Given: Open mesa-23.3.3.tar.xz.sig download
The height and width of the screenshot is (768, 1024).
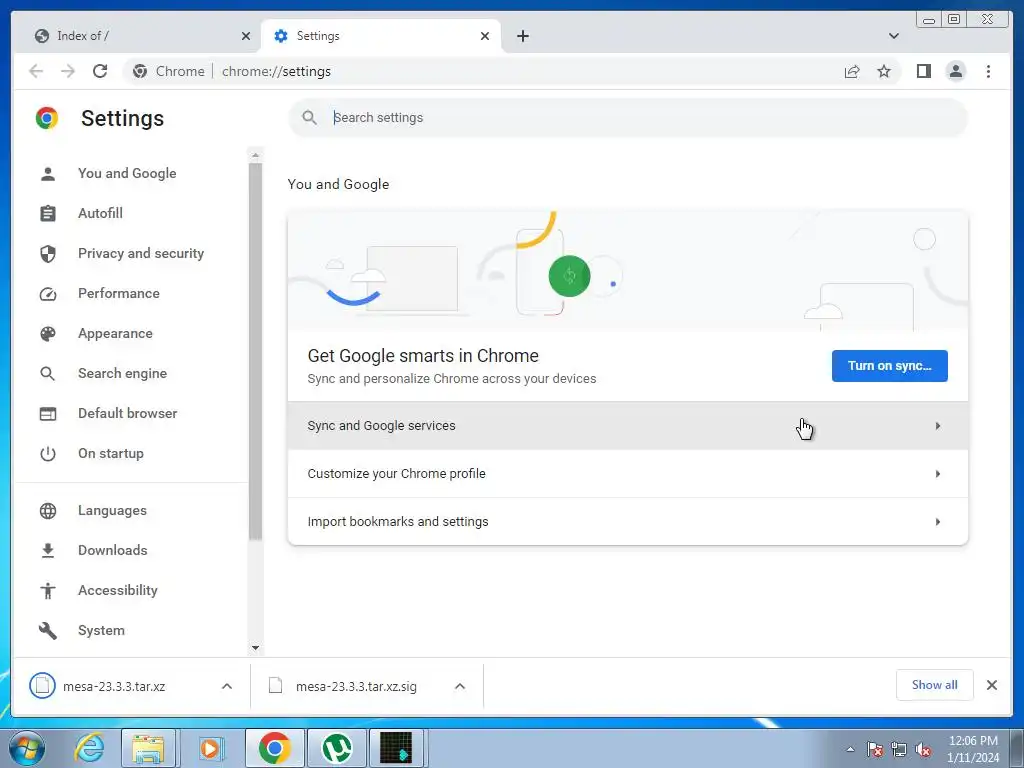Looking at the screenshot, I should point(356,686).
